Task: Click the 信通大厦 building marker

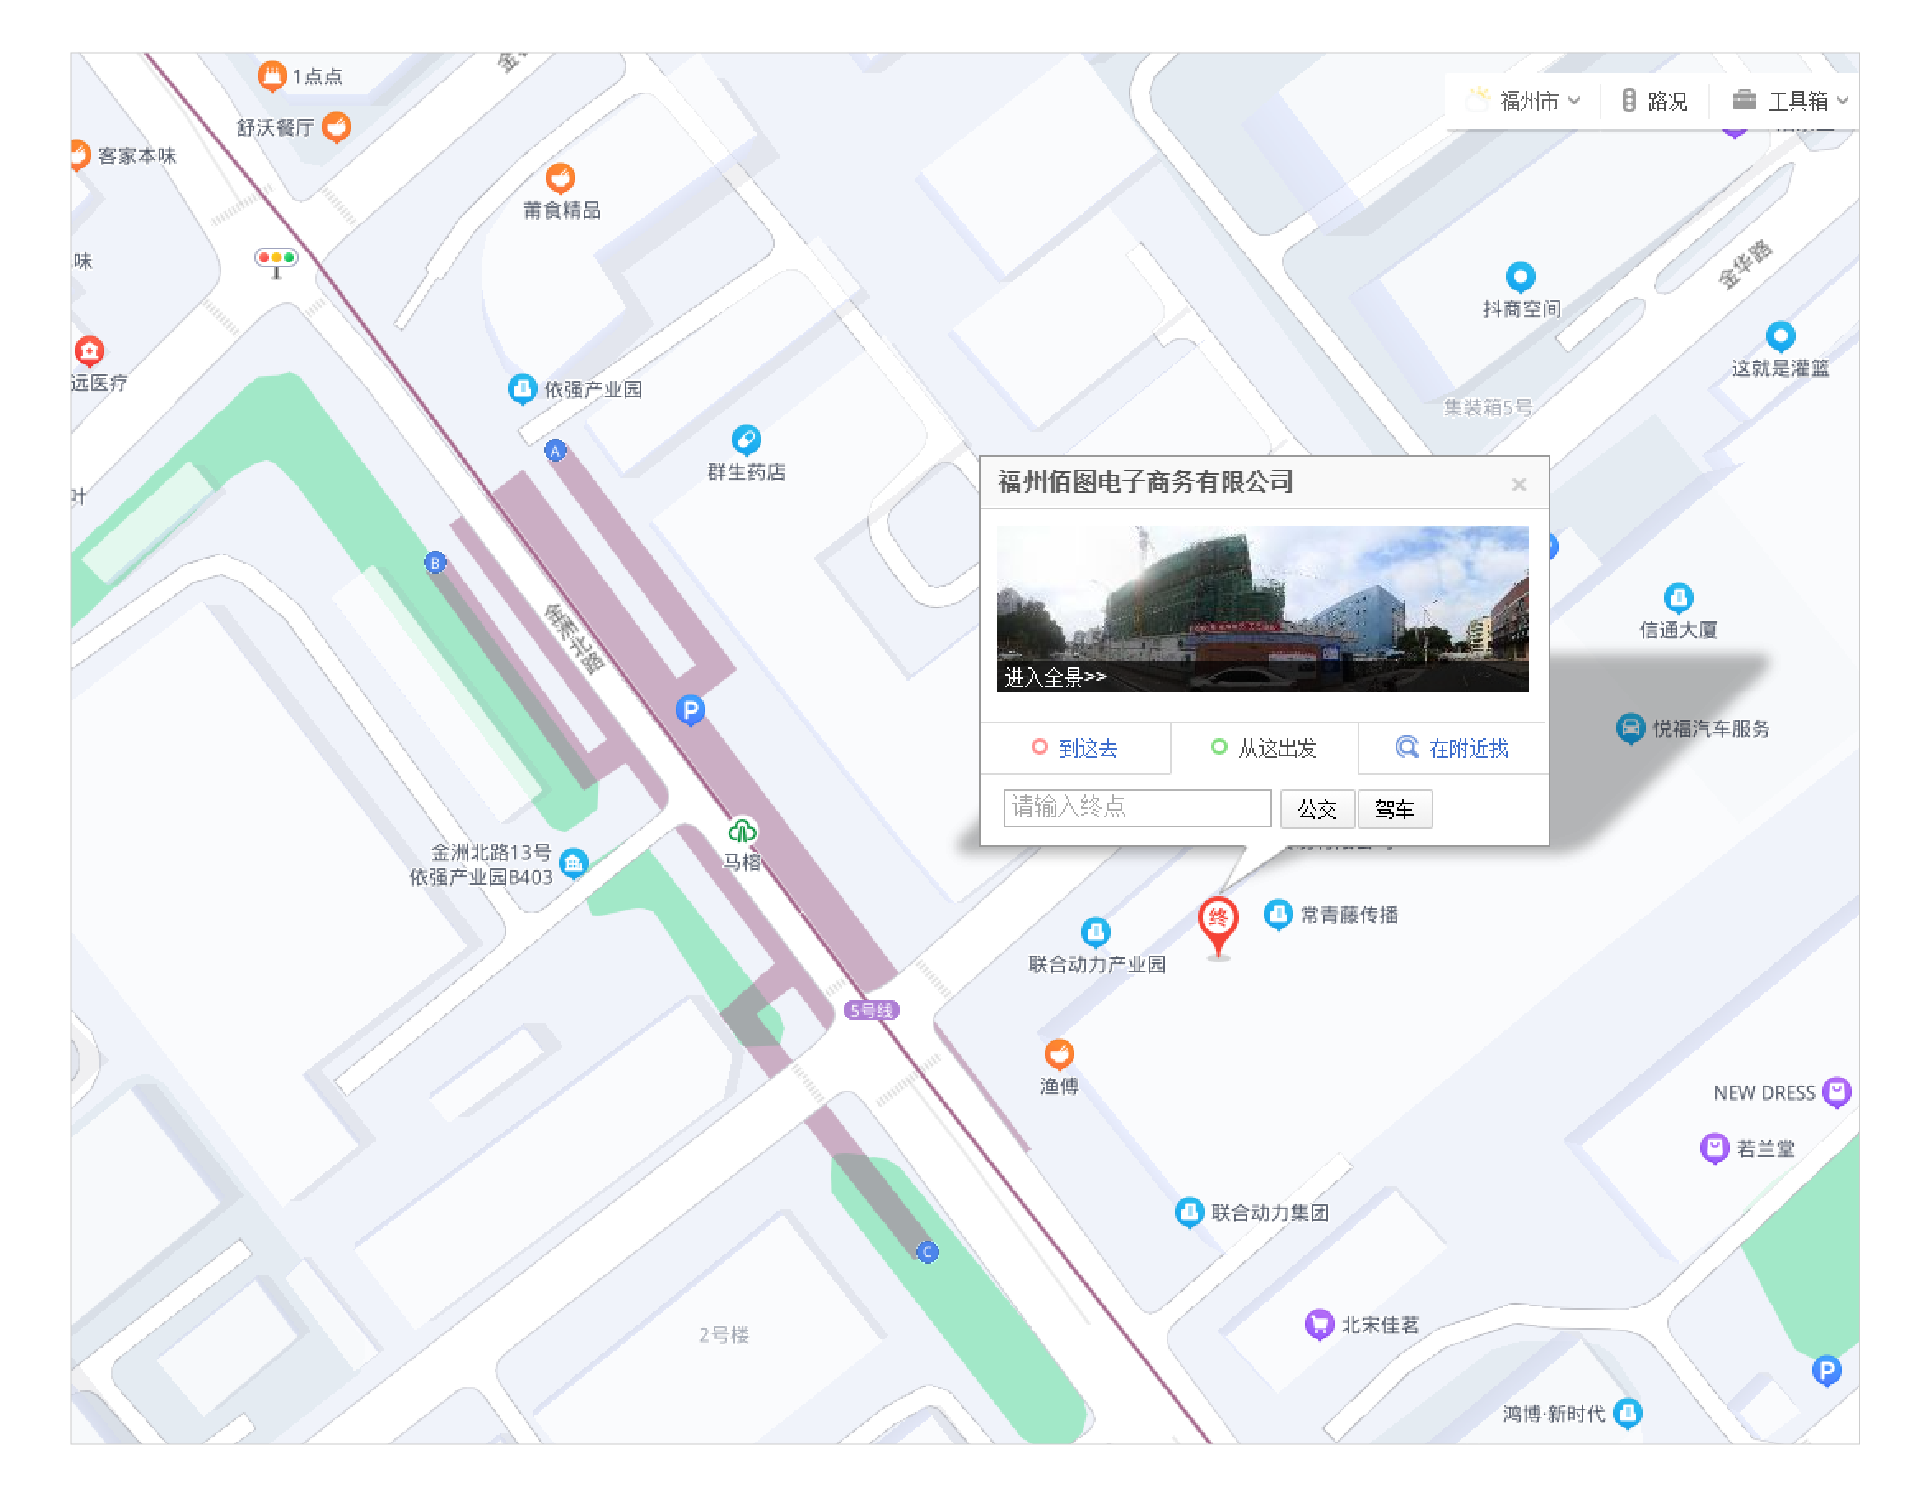Action: click(x=1678, y=598)
